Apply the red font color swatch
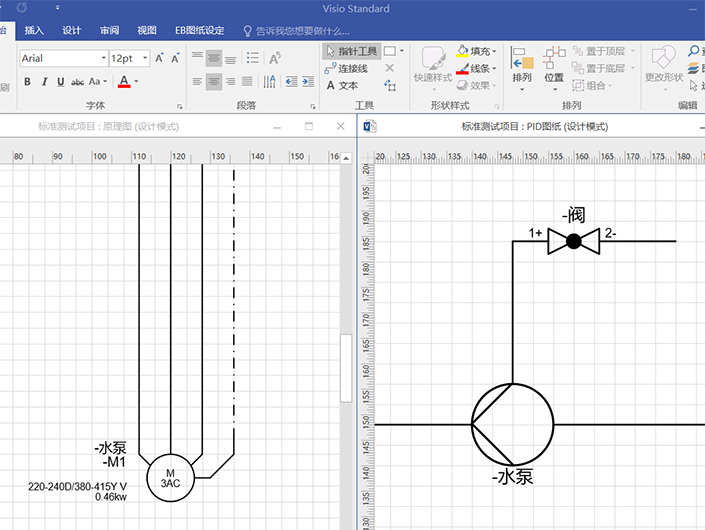Screen dimensions: 705x530 point(124,82)
